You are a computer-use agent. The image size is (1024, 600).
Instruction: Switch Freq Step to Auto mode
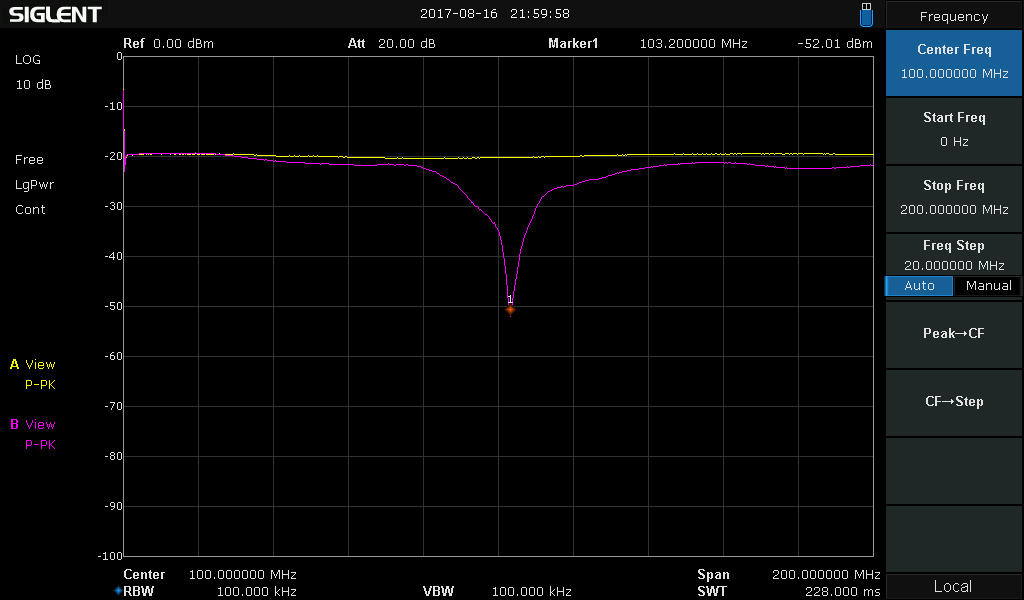coord(919,286)
